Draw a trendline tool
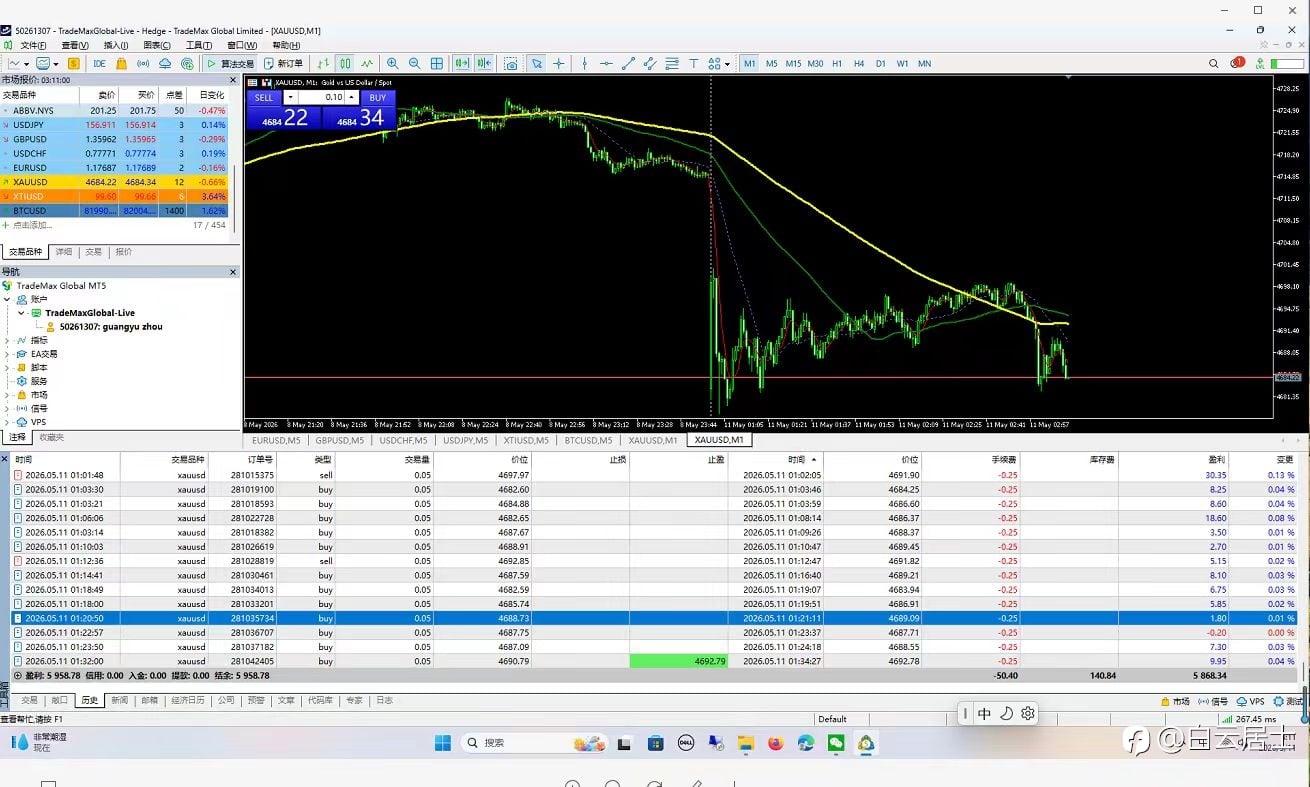Viewport: 1310px width, 787px height. click(628, 63)
